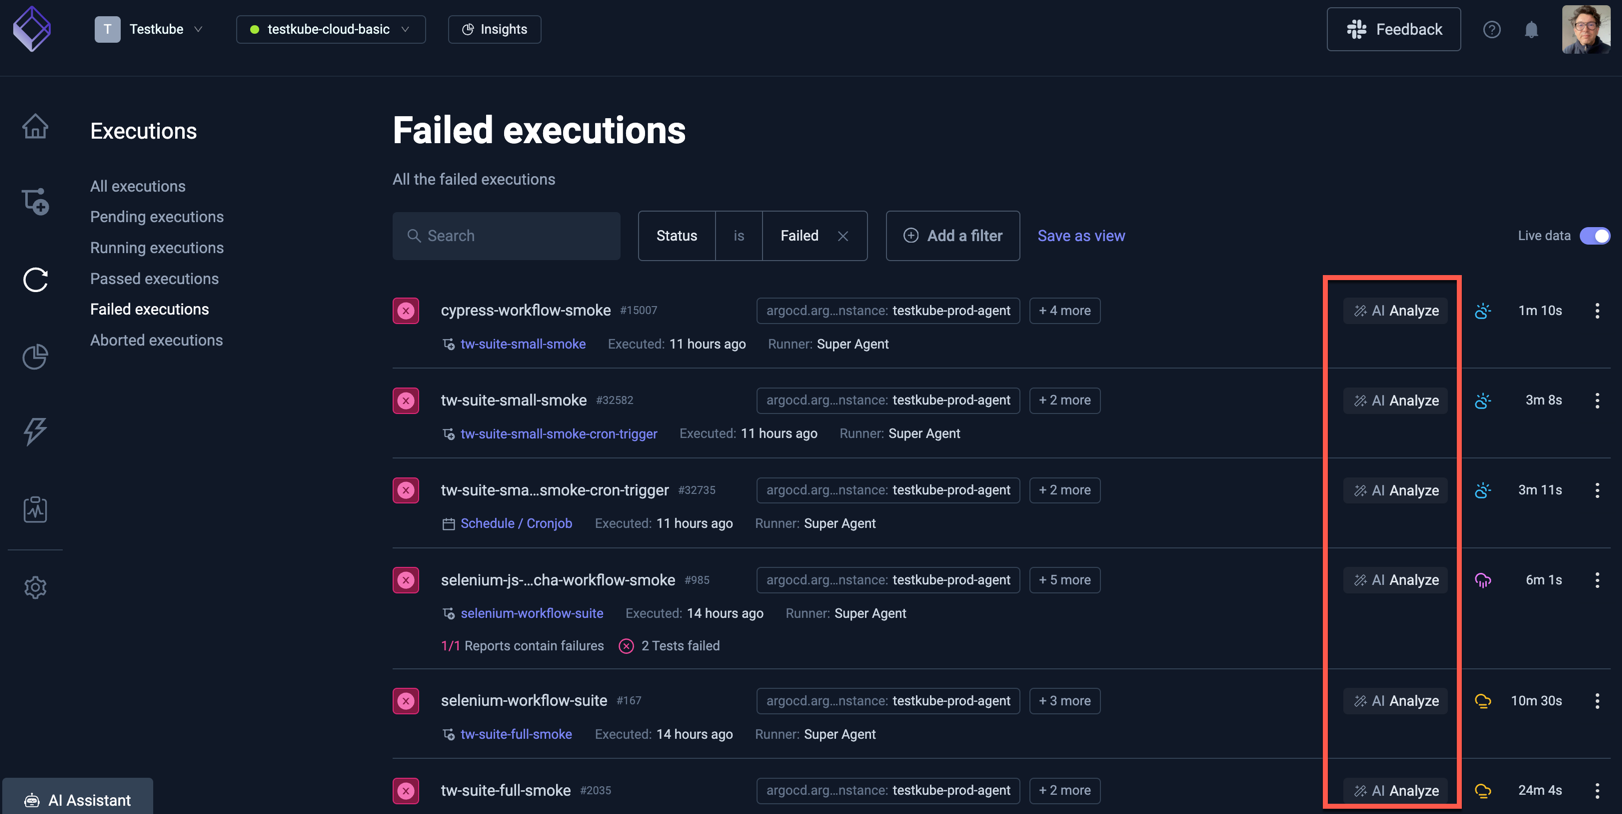
Task: Open the status pages sidebar icon
Action: [x=35, y=509]
